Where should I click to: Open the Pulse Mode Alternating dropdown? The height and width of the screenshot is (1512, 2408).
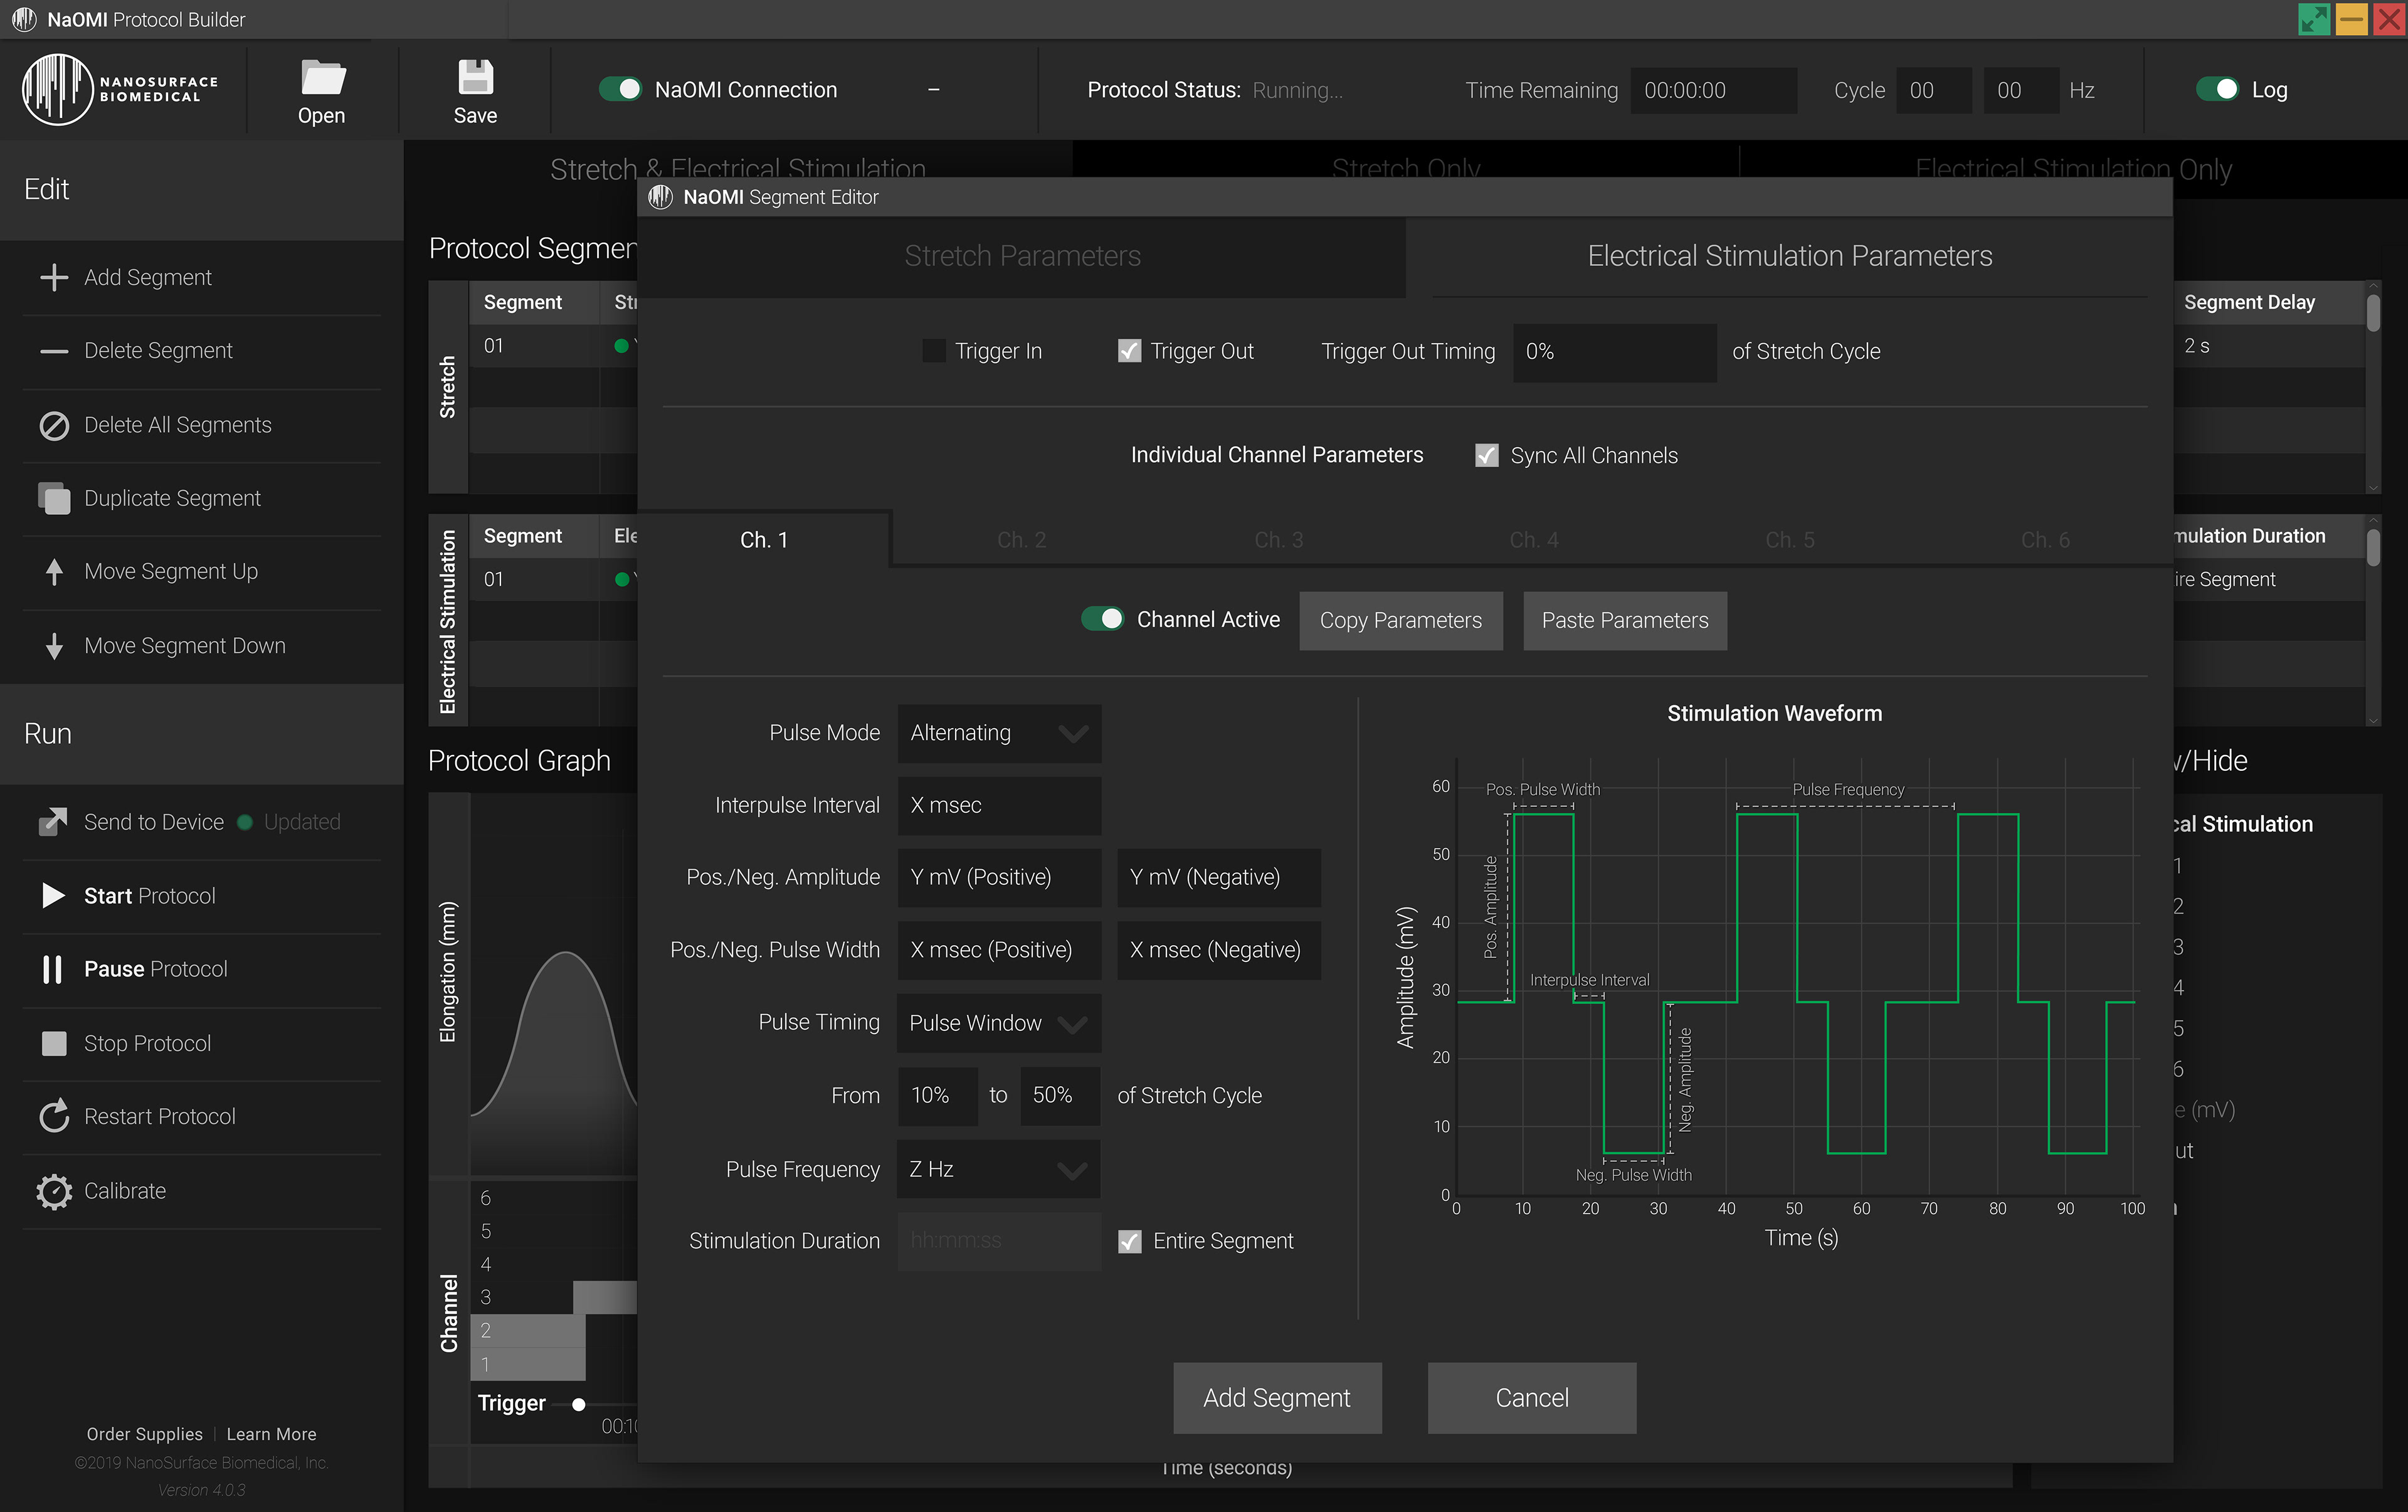999,733
